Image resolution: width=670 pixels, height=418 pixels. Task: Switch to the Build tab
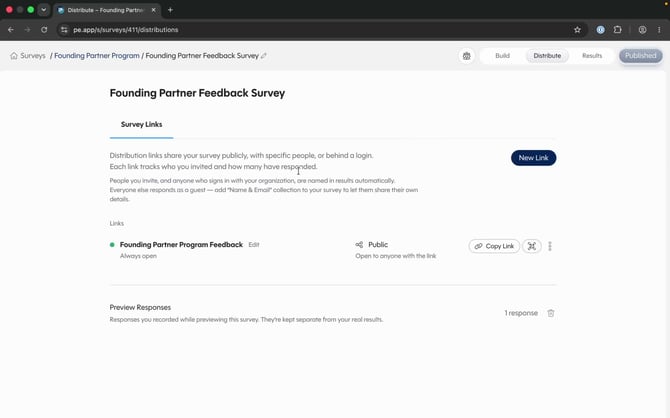point(502,56)
